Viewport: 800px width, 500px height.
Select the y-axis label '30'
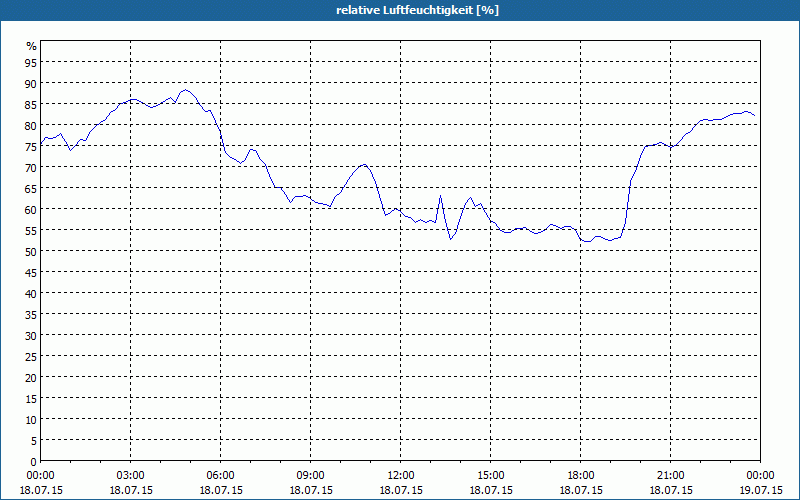pos(31,335)
